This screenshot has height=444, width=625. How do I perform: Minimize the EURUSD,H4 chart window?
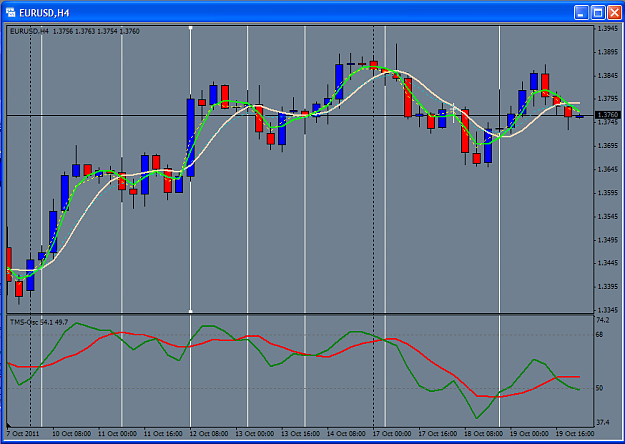tap(581, 13)
